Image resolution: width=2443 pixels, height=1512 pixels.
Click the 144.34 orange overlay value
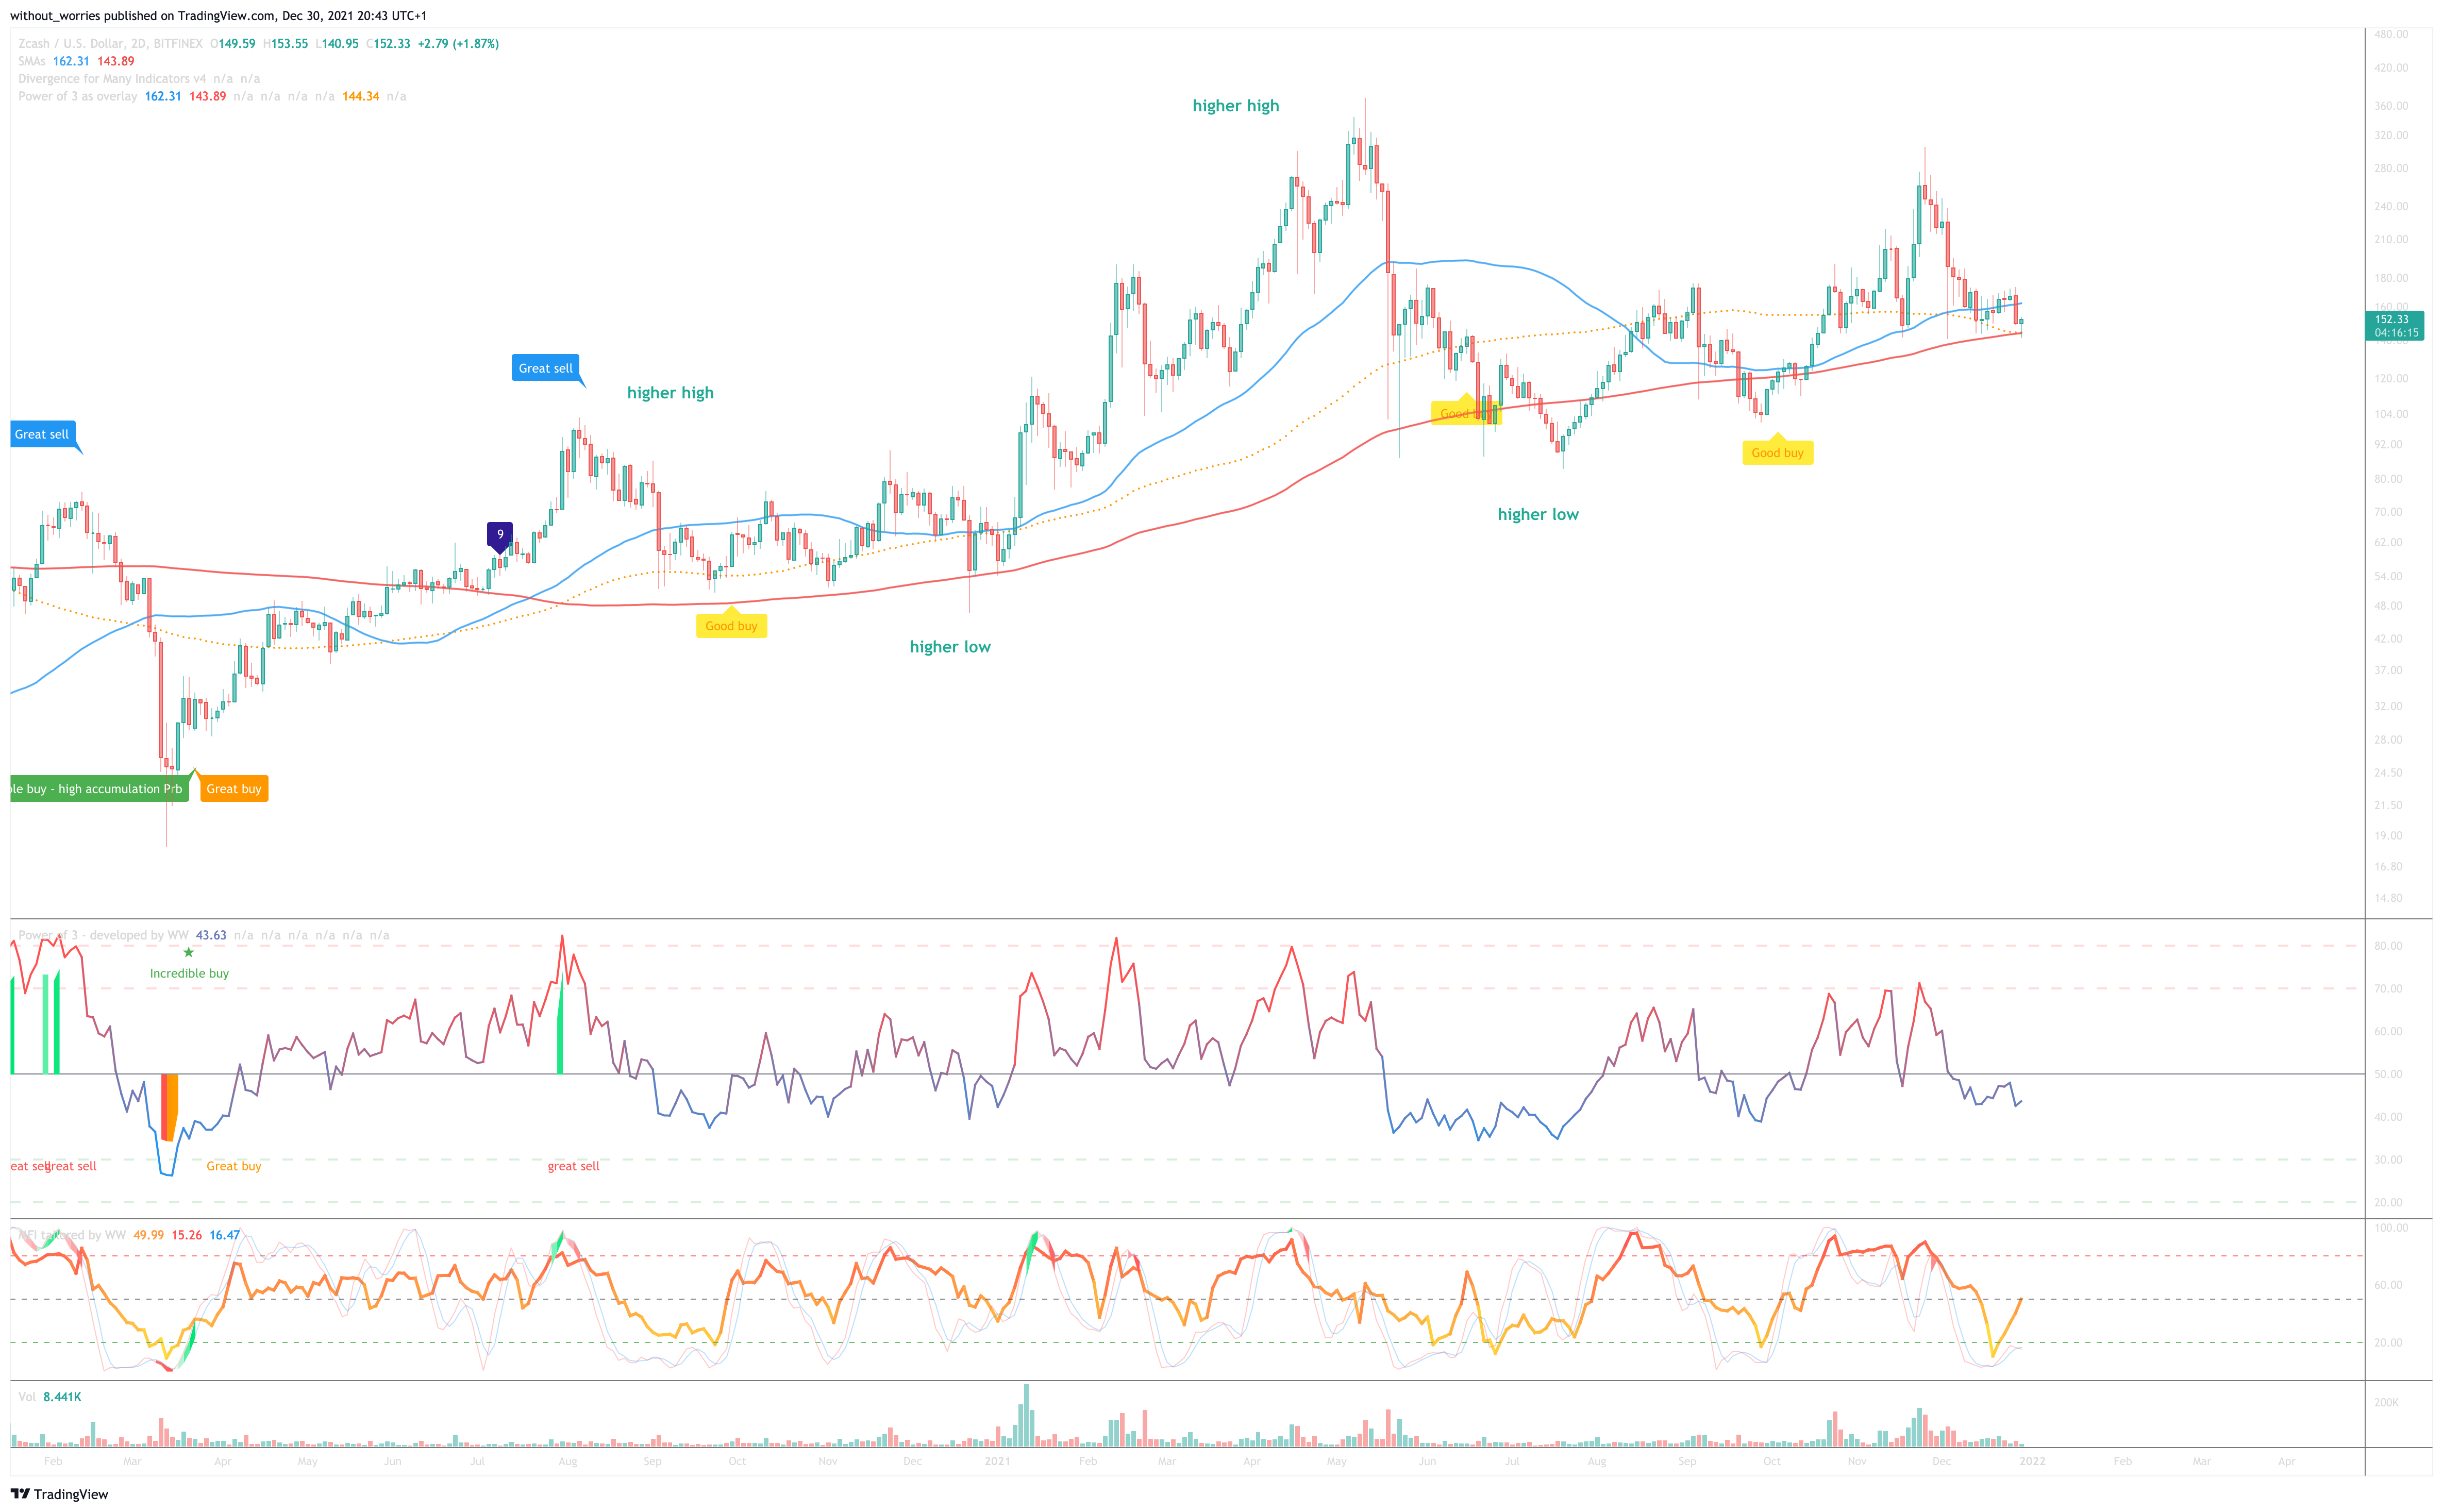click(x=360, y=96)
